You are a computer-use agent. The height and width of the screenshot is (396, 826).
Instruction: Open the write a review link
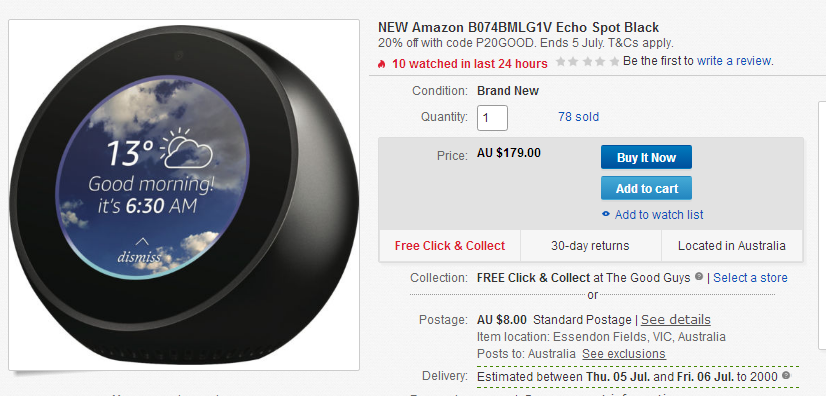click(x=734, y=61)
